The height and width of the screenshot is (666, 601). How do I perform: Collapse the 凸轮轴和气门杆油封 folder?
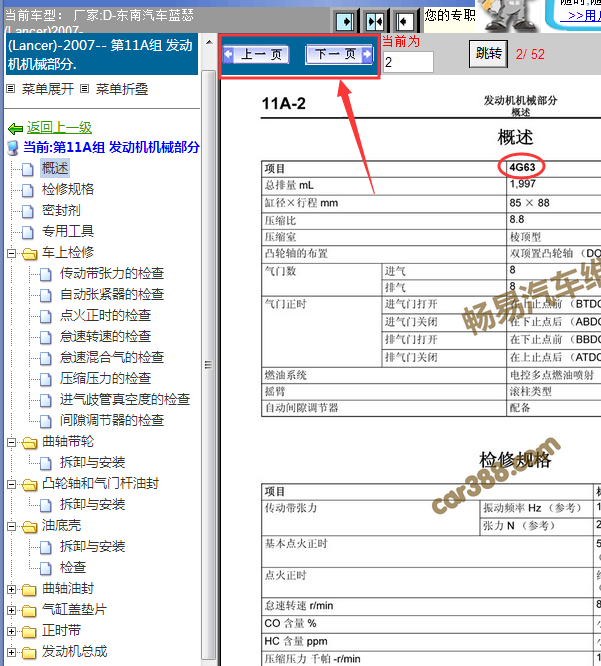pyautogui.click(x=11, y=485)
